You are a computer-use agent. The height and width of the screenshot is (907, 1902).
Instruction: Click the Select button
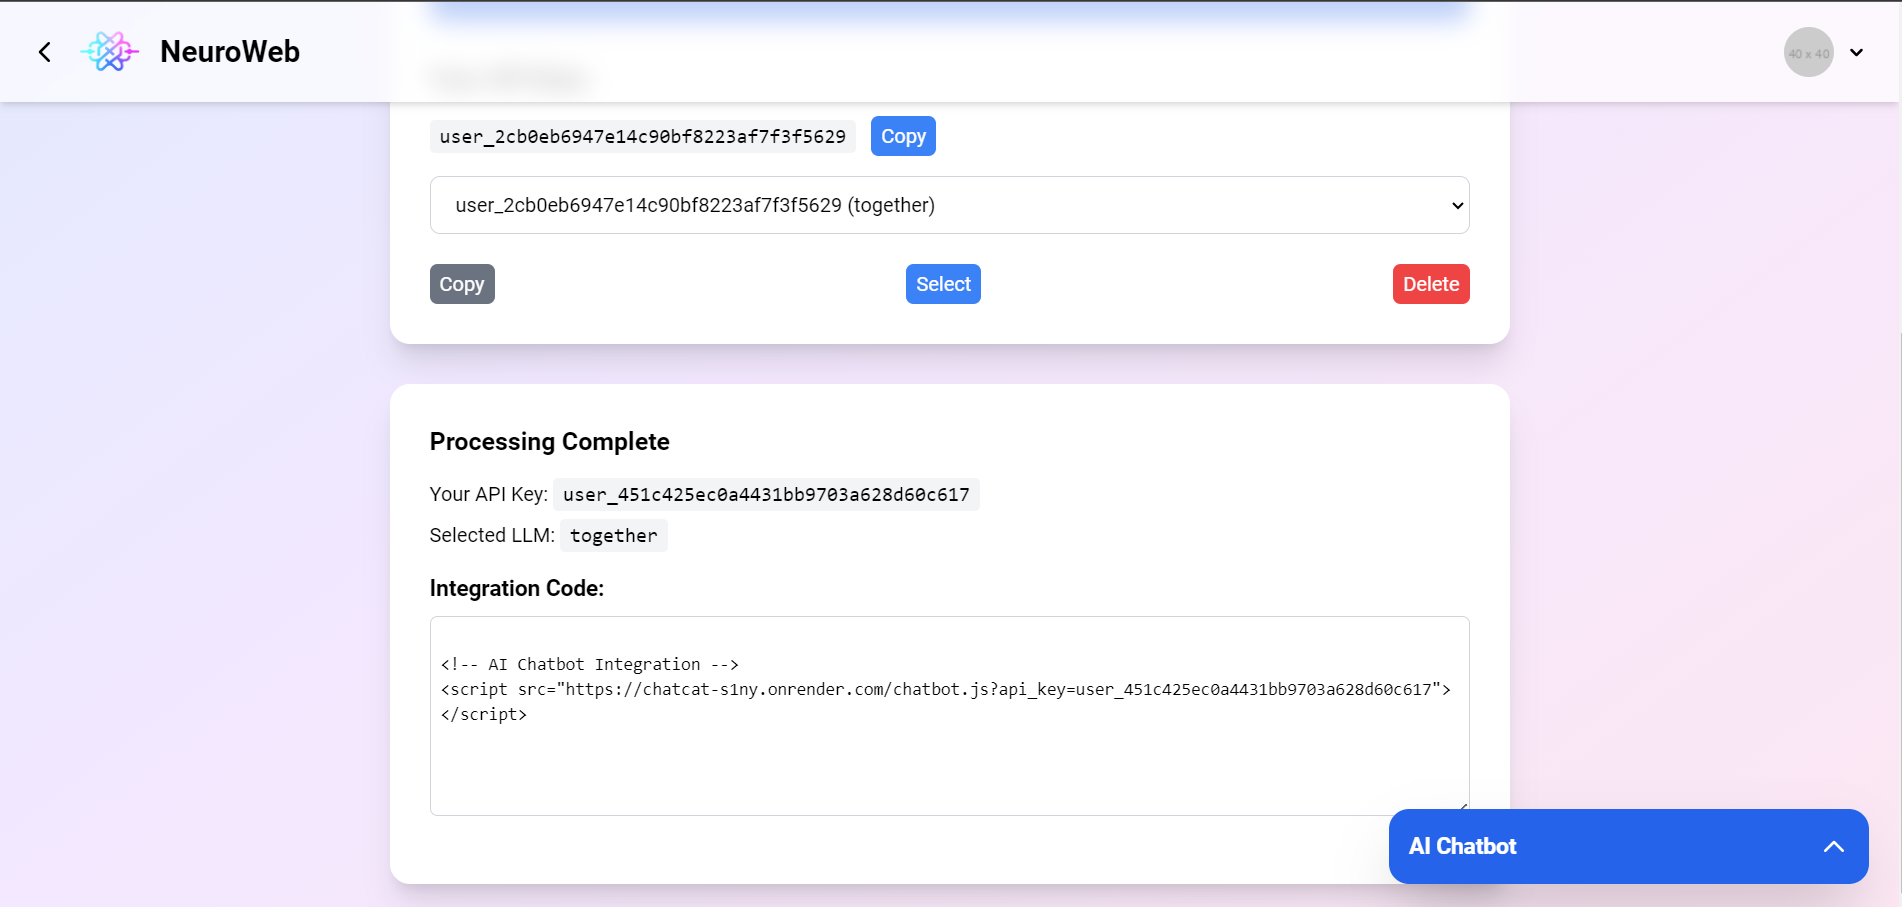point(943,284)
